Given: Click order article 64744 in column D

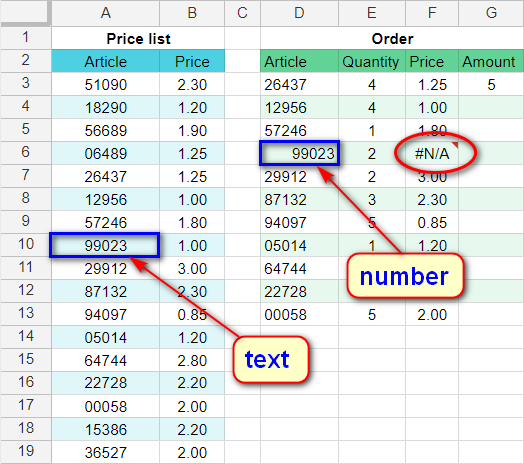Looking at the screenshot, I should (x=299, y=268).
